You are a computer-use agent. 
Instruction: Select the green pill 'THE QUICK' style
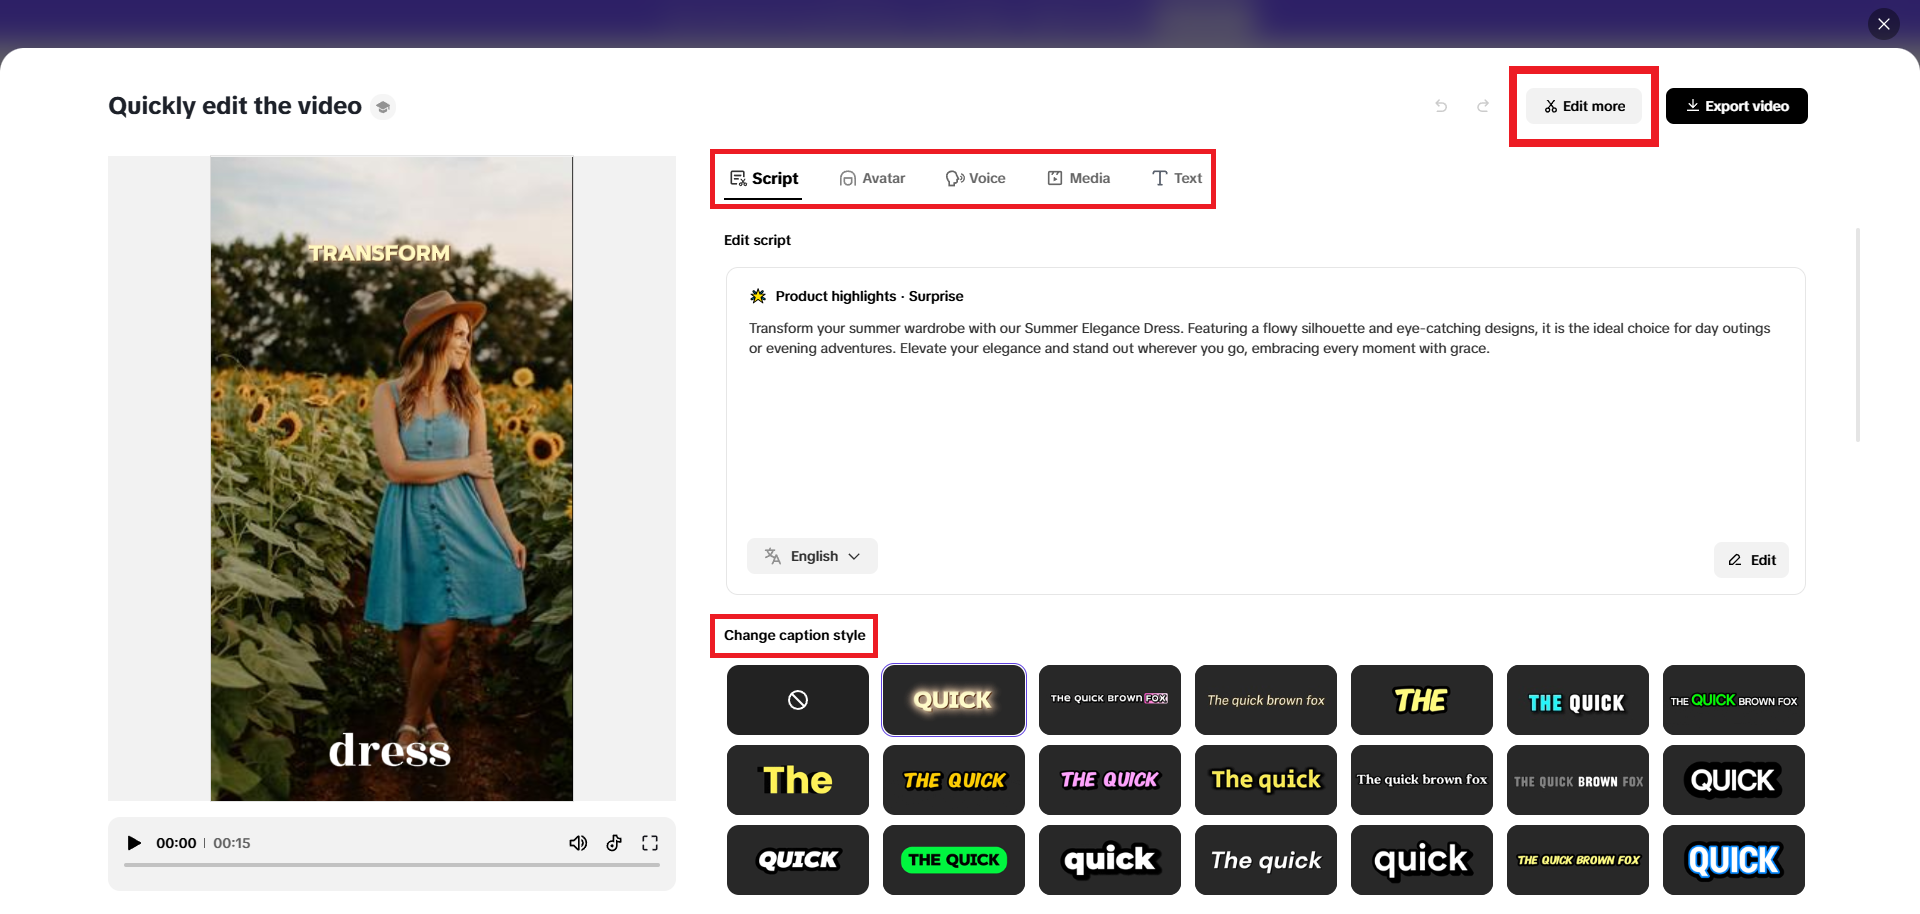[x=954, y=860]
